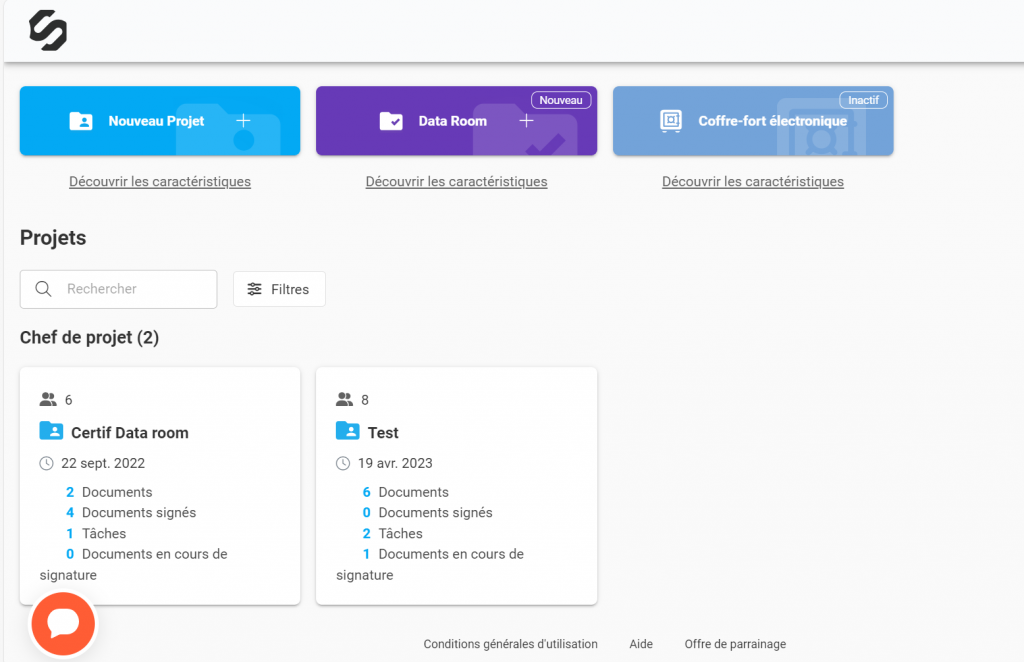
Task: Click the members icon on Certif Data room card
Action: [x=48, y=400]
